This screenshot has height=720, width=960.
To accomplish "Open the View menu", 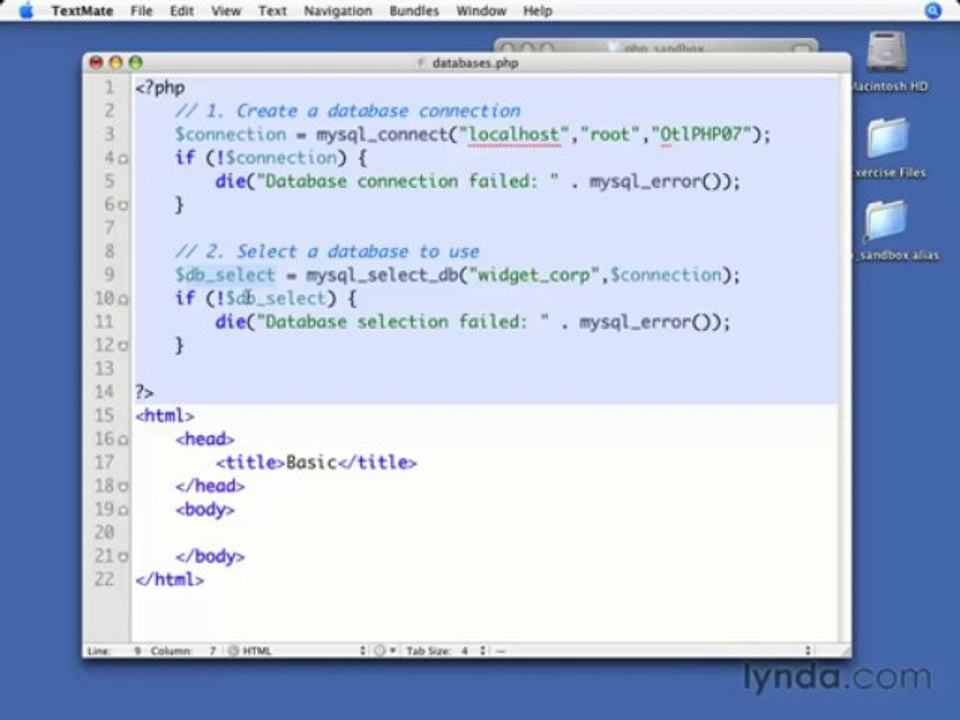I will click(x=226, y=10).
